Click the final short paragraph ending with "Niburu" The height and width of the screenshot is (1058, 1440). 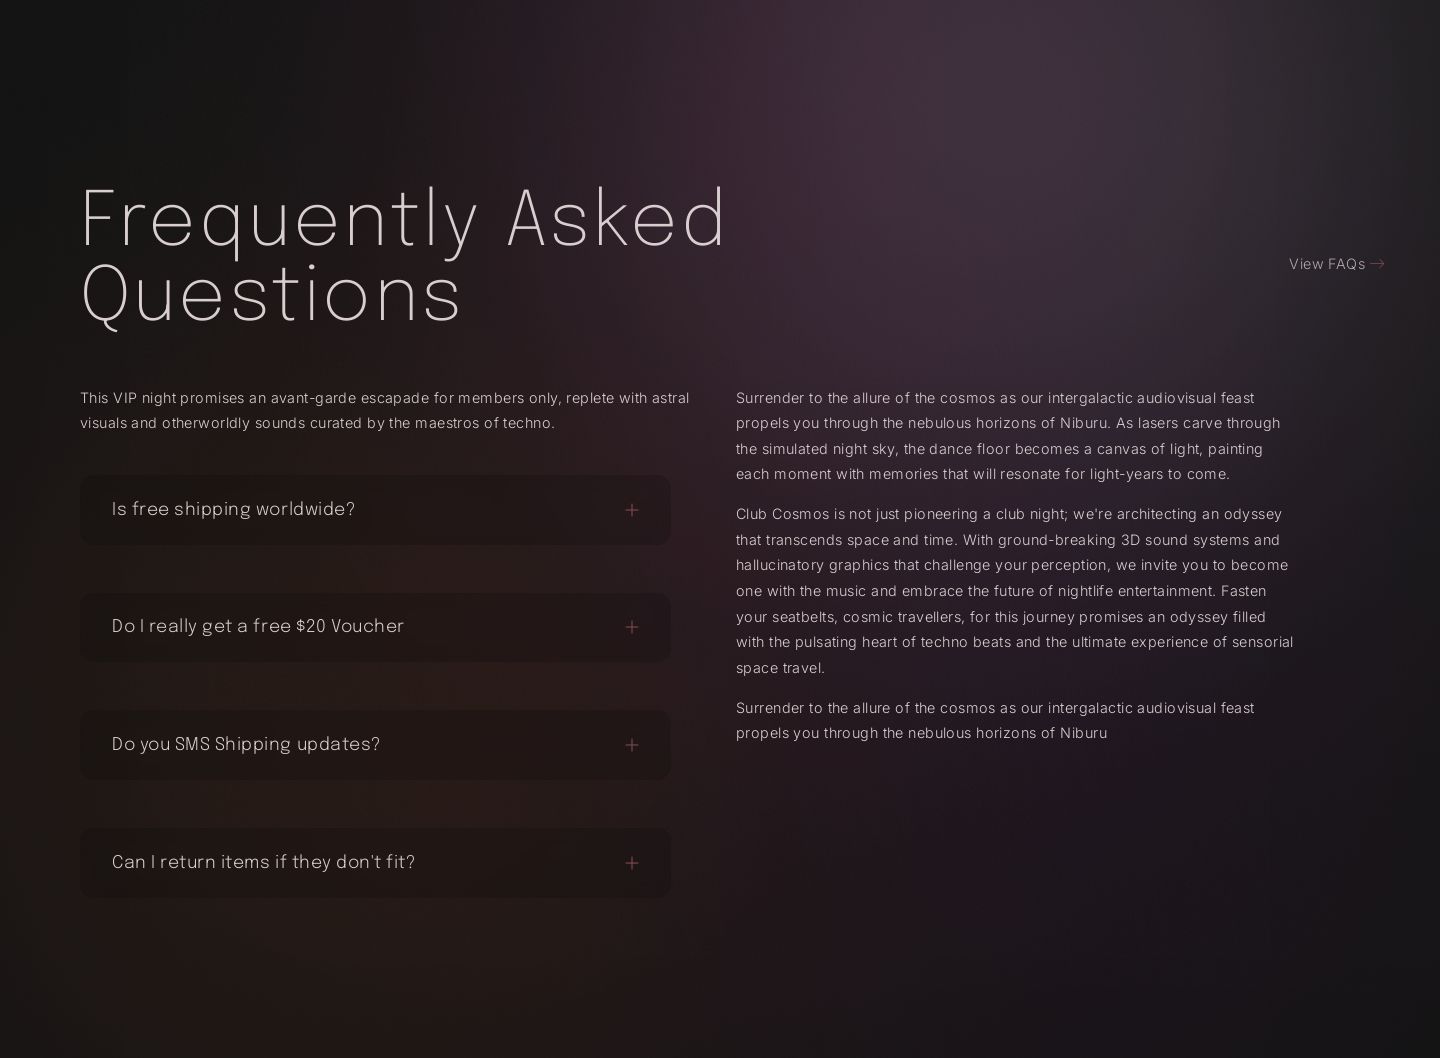(994, 720)
